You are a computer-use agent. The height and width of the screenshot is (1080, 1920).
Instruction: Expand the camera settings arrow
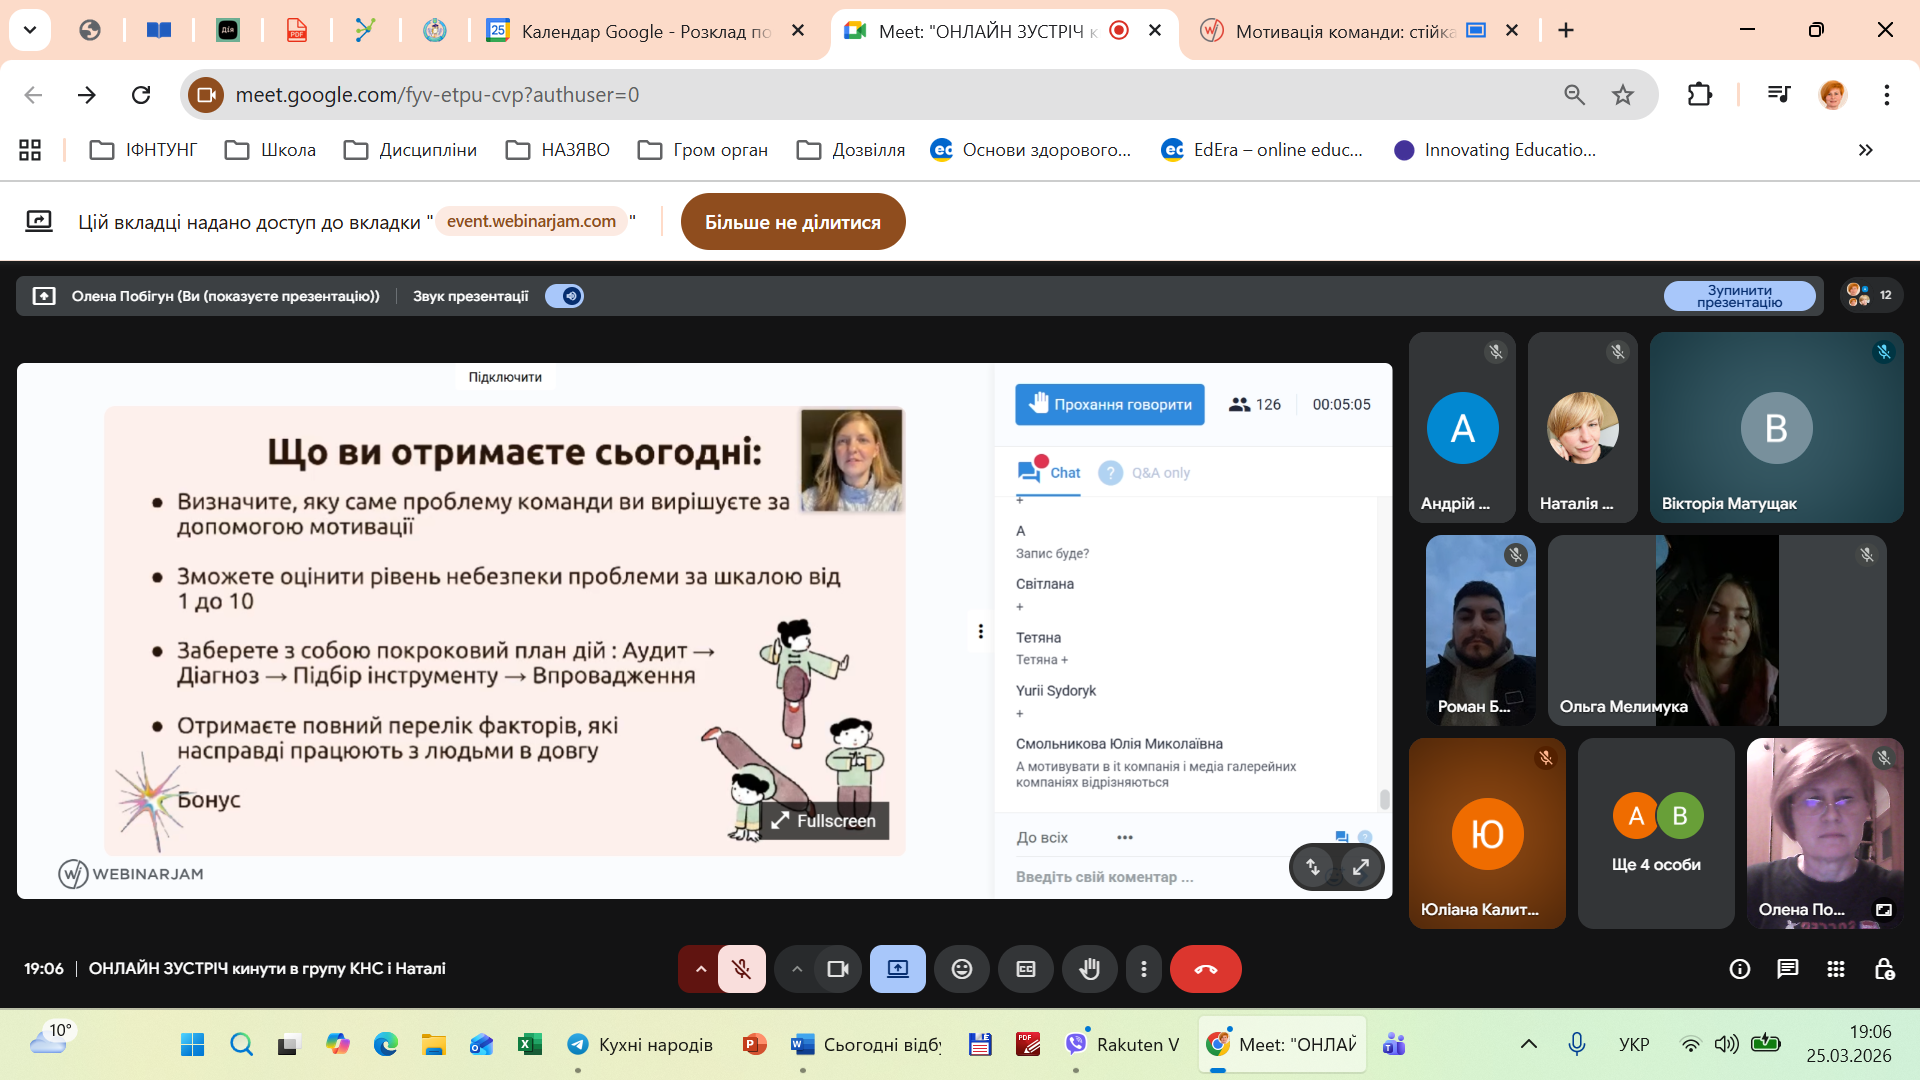(796, 969)
